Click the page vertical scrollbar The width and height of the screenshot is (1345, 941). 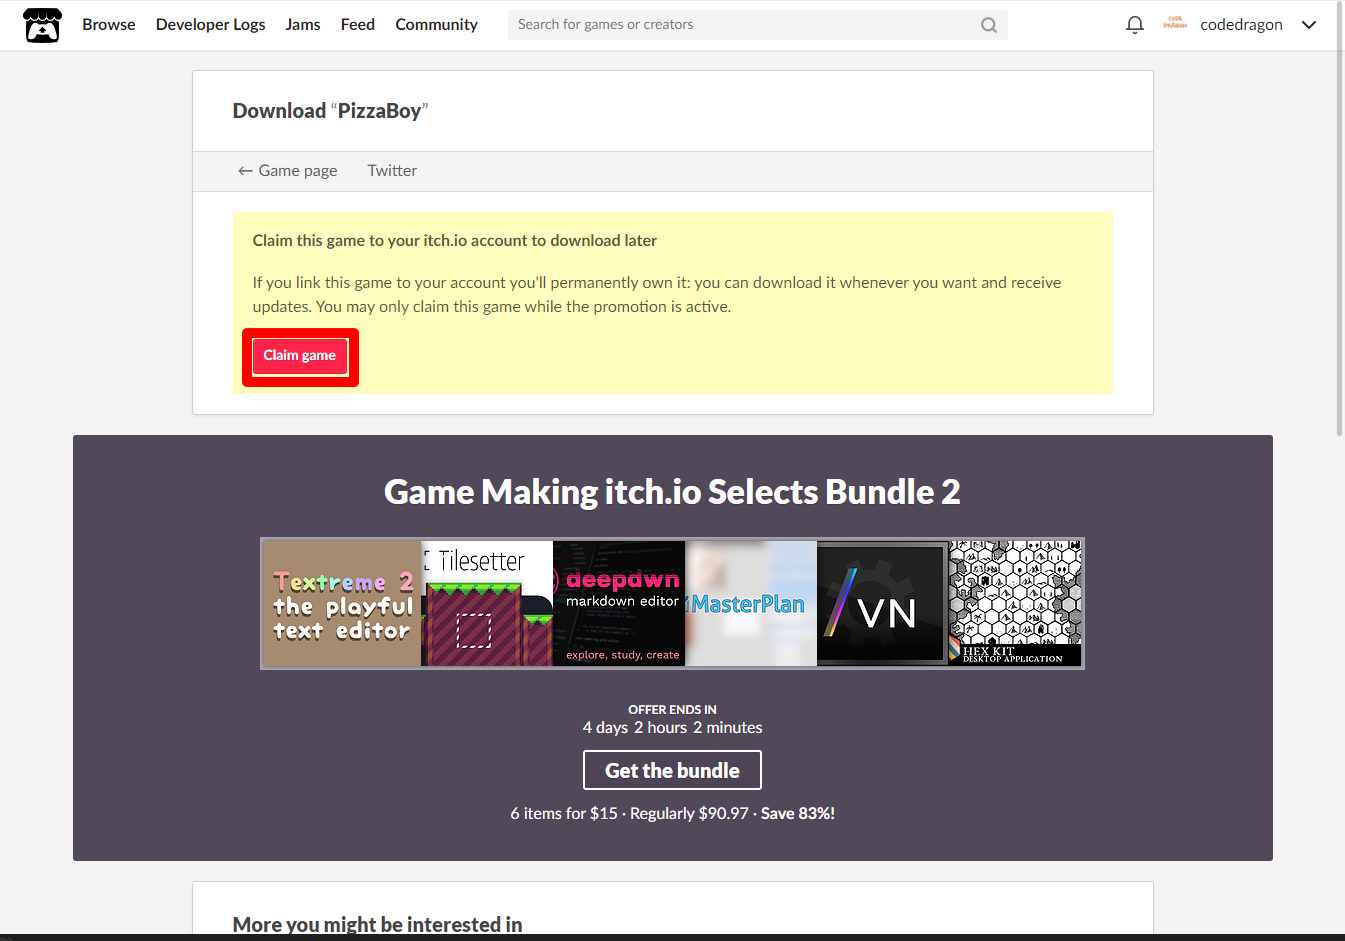click(1340, 220)
